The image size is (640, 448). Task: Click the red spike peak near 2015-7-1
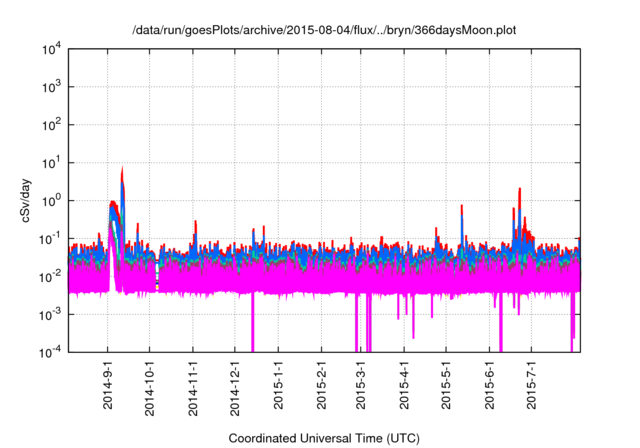pyautogui.click(x=520, y=190)
